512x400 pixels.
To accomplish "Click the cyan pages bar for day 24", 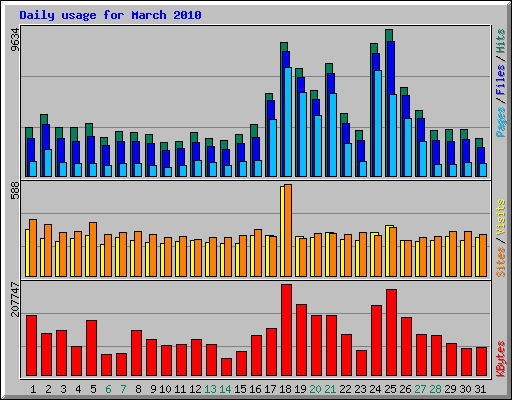I will [x=378, y=123].
